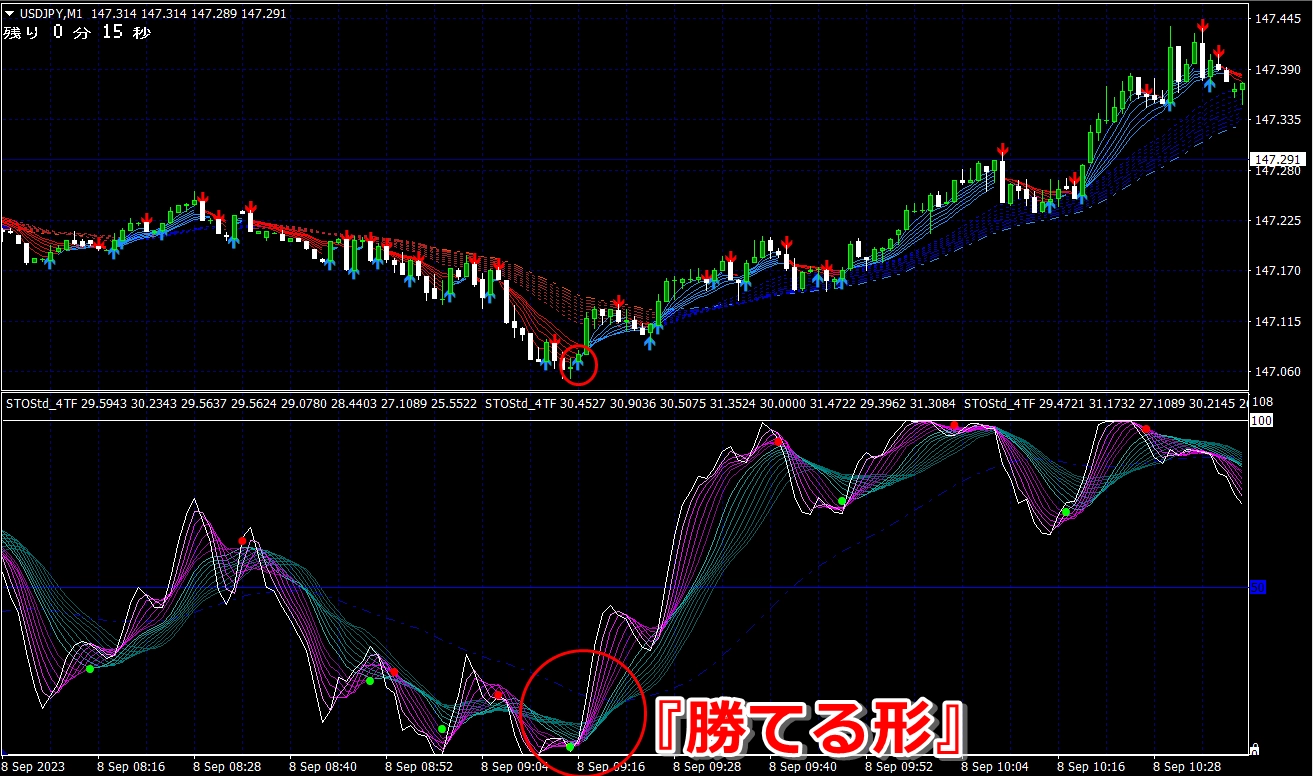Click the red dot at the stochastic top near 10:04
The height and width of the screenshot is (776, 1313).
tap(955, 426)
